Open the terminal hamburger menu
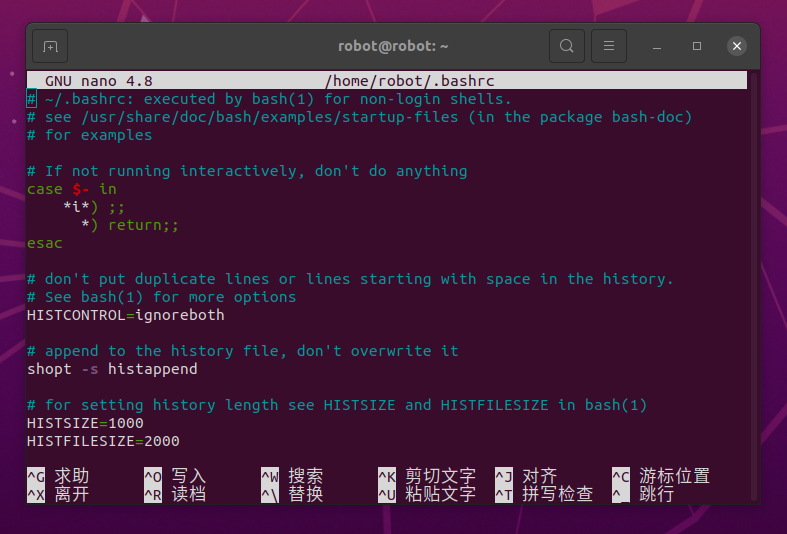 [609, 46]
